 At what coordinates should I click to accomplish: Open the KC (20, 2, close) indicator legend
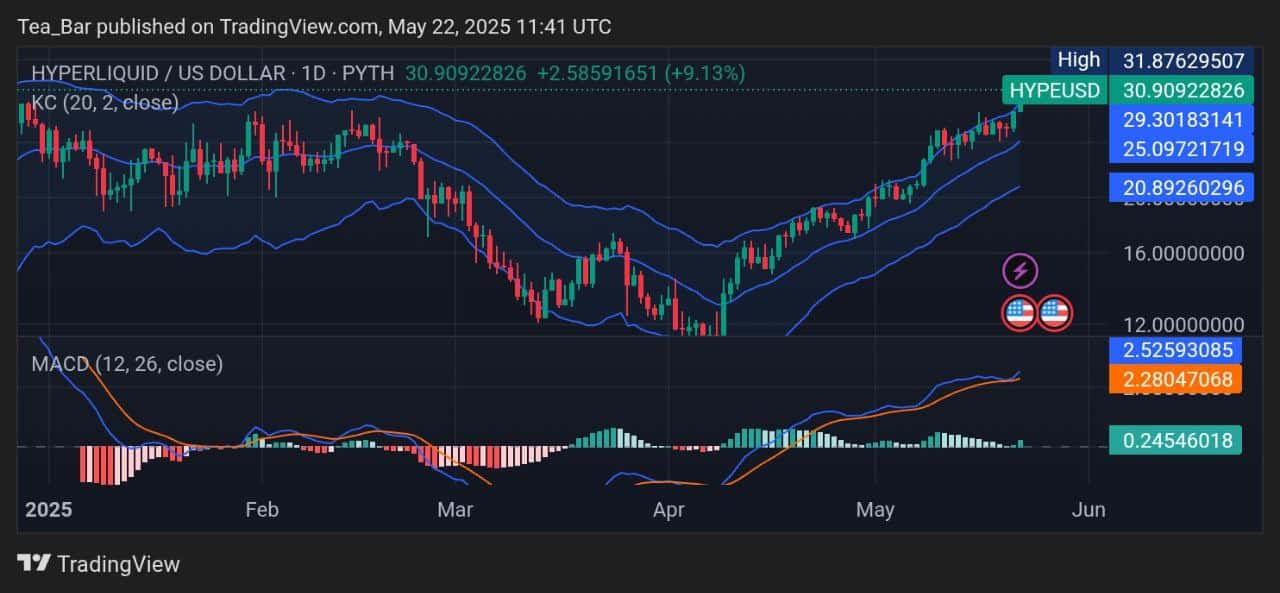pyautogui.click(x=105, y=102)
